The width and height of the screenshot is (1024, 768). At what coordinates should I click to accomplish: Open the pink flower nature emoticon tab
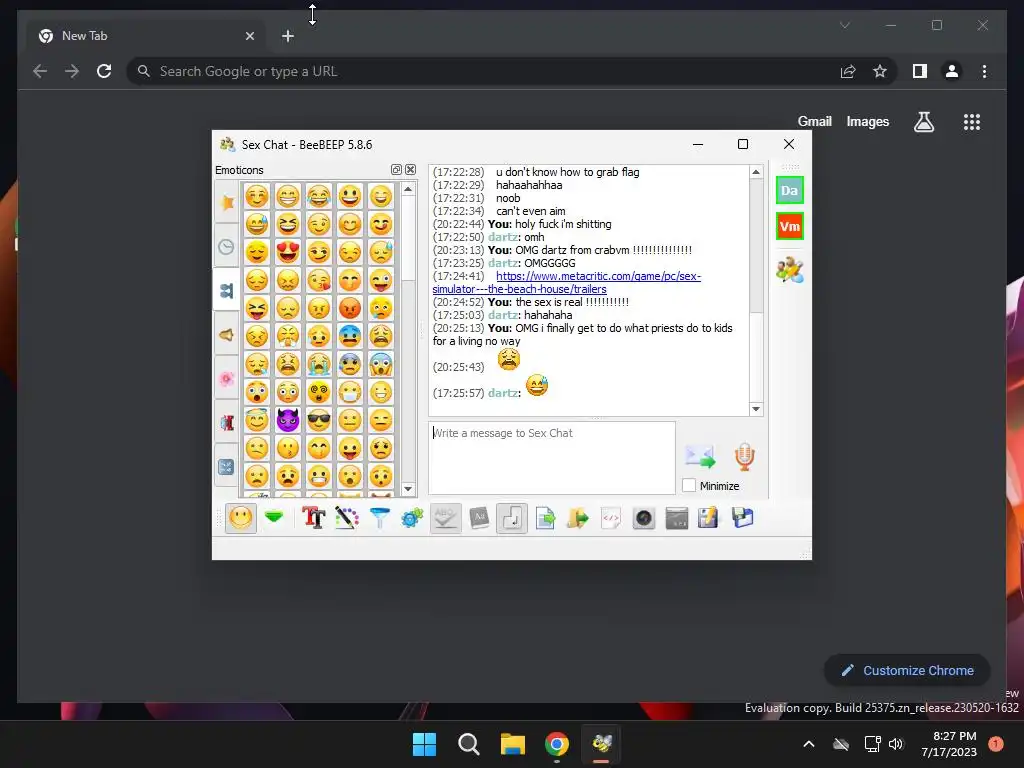pos(227,378)
